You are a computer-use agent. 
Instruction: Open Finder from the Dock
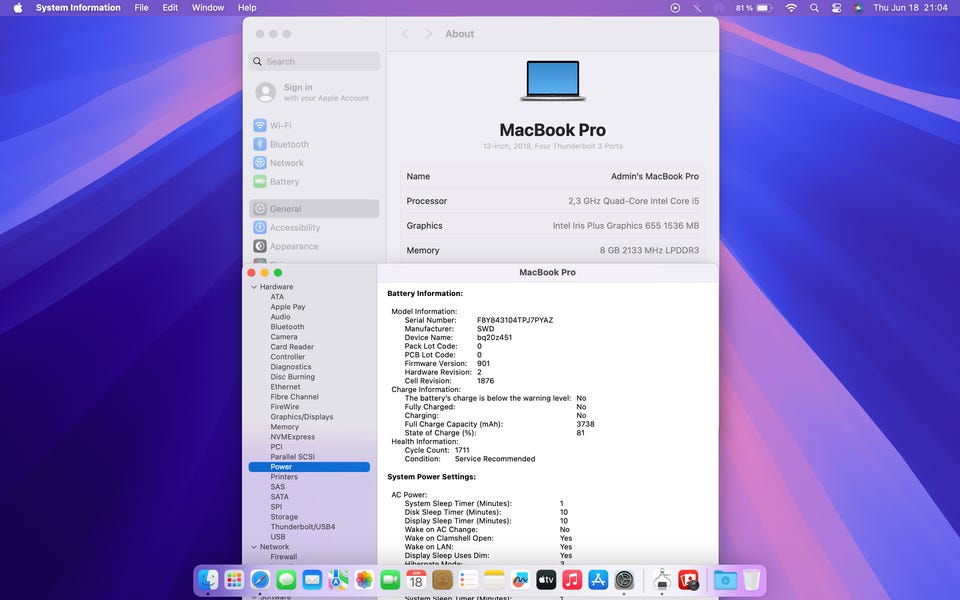tap(208, 579)
